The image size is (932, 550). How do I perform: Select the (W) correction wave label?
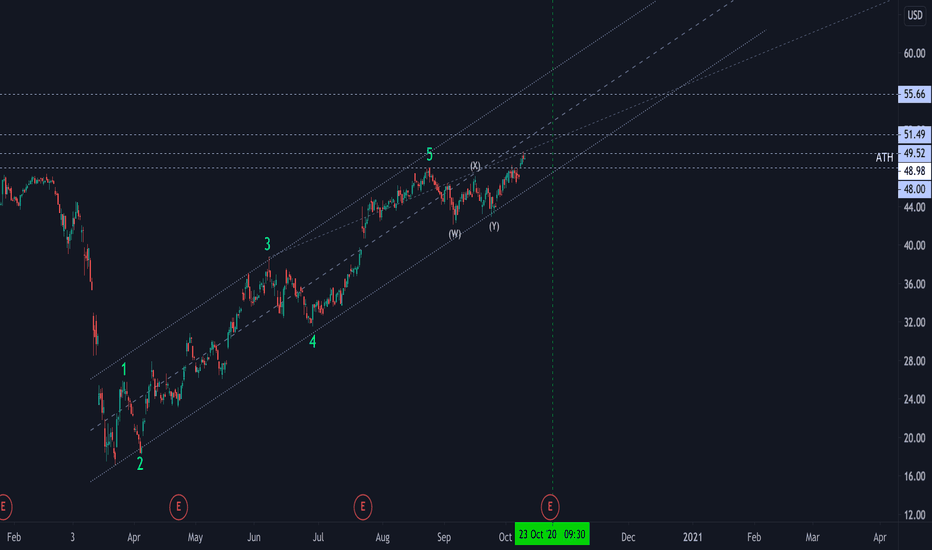point(455,234)
